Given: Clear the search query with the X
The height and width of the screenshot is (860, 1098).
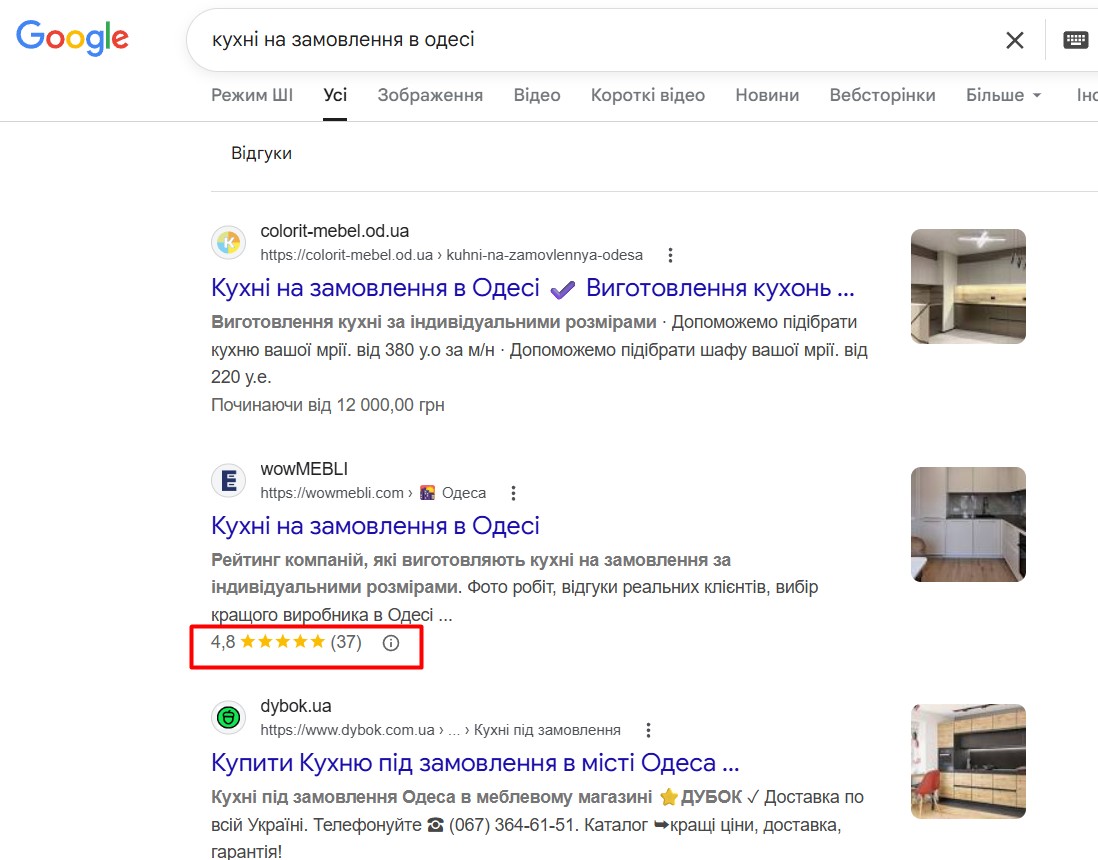Looking at the screenshot, I should click(1015, 40).
